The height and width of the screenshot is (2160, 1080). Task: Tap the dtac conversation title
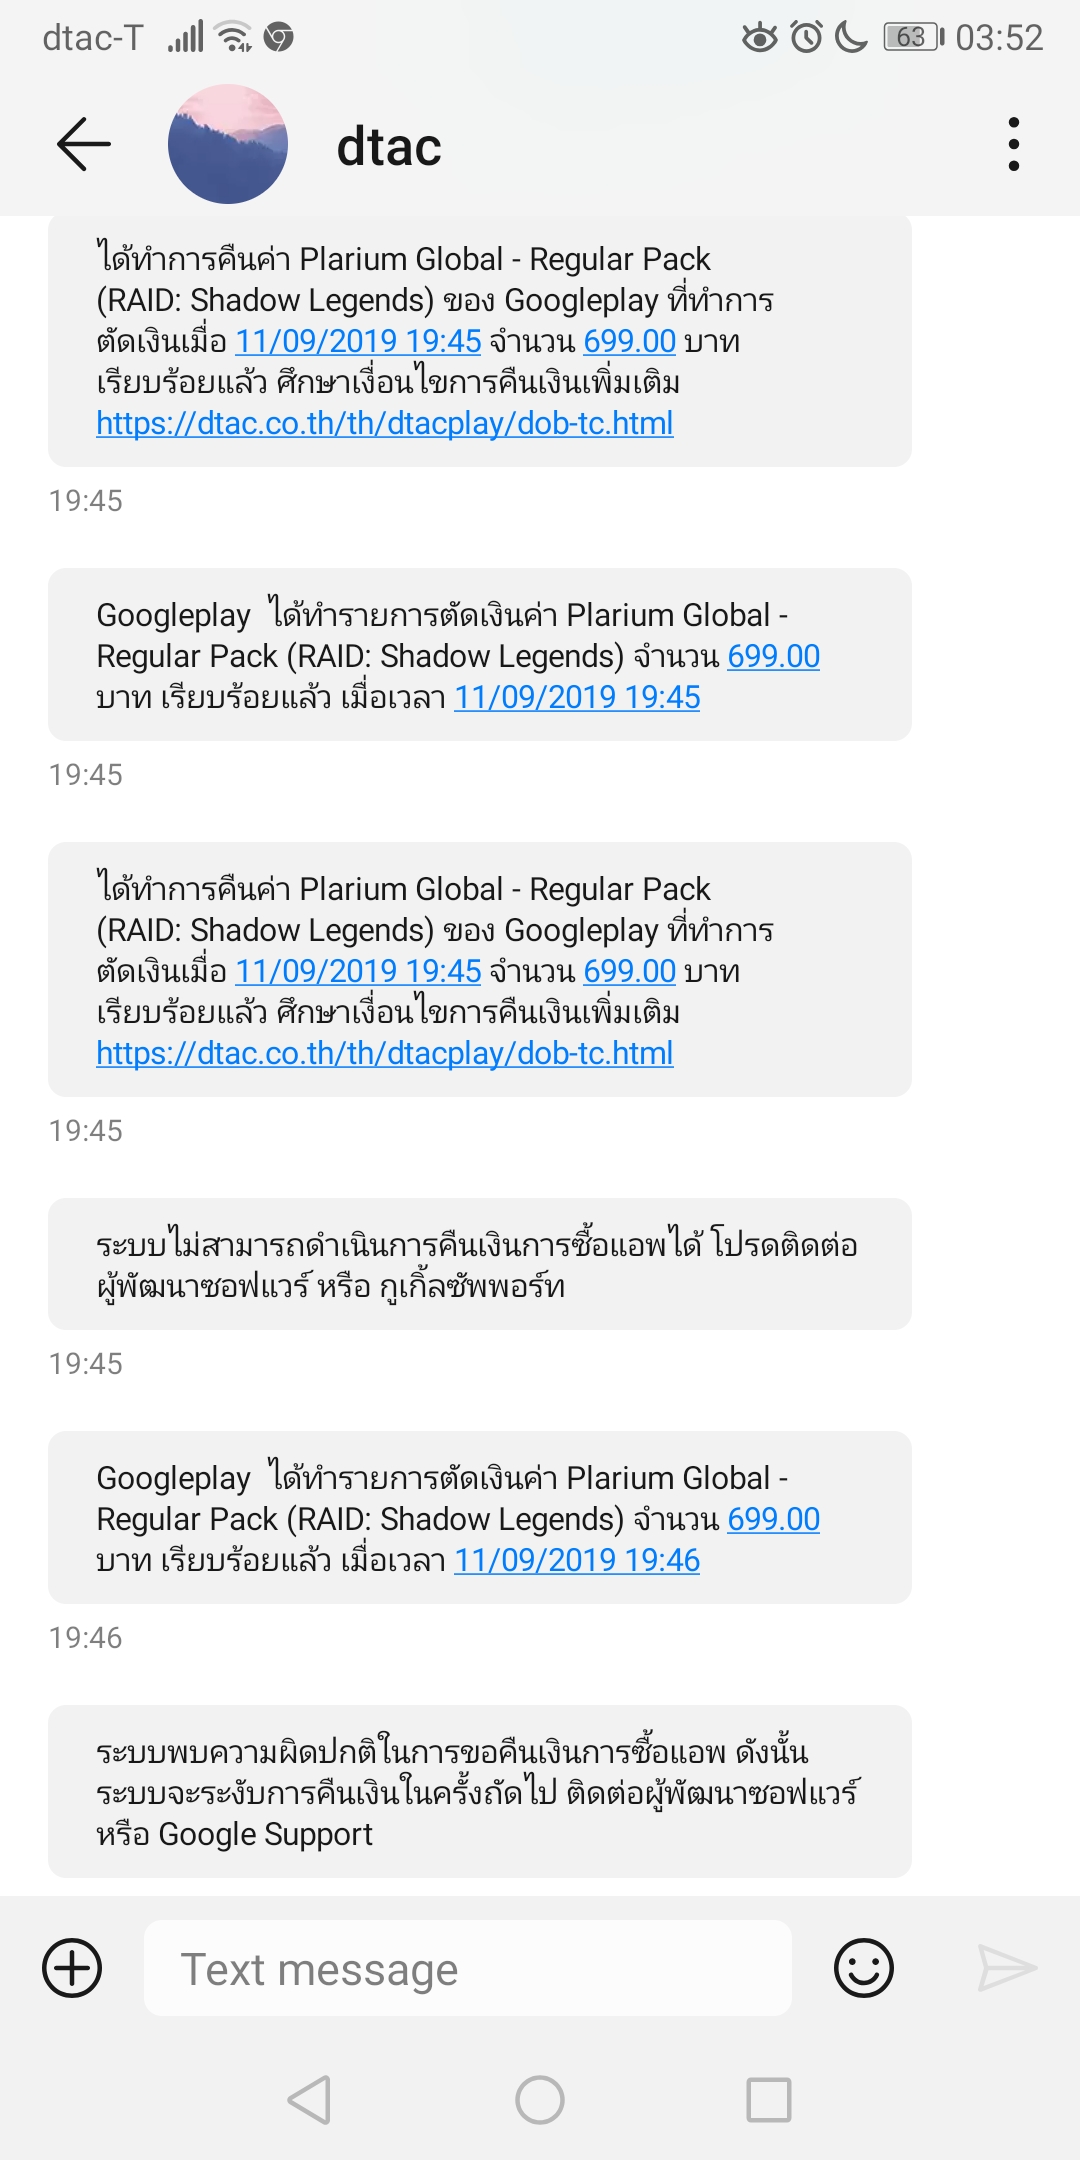click(x=389, y=147)
